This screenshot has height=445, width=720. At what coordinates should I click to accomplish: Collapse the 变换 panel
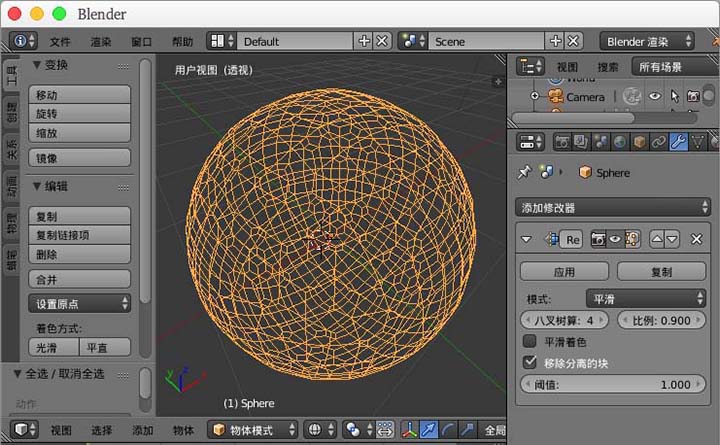click(x=37, y=65)
